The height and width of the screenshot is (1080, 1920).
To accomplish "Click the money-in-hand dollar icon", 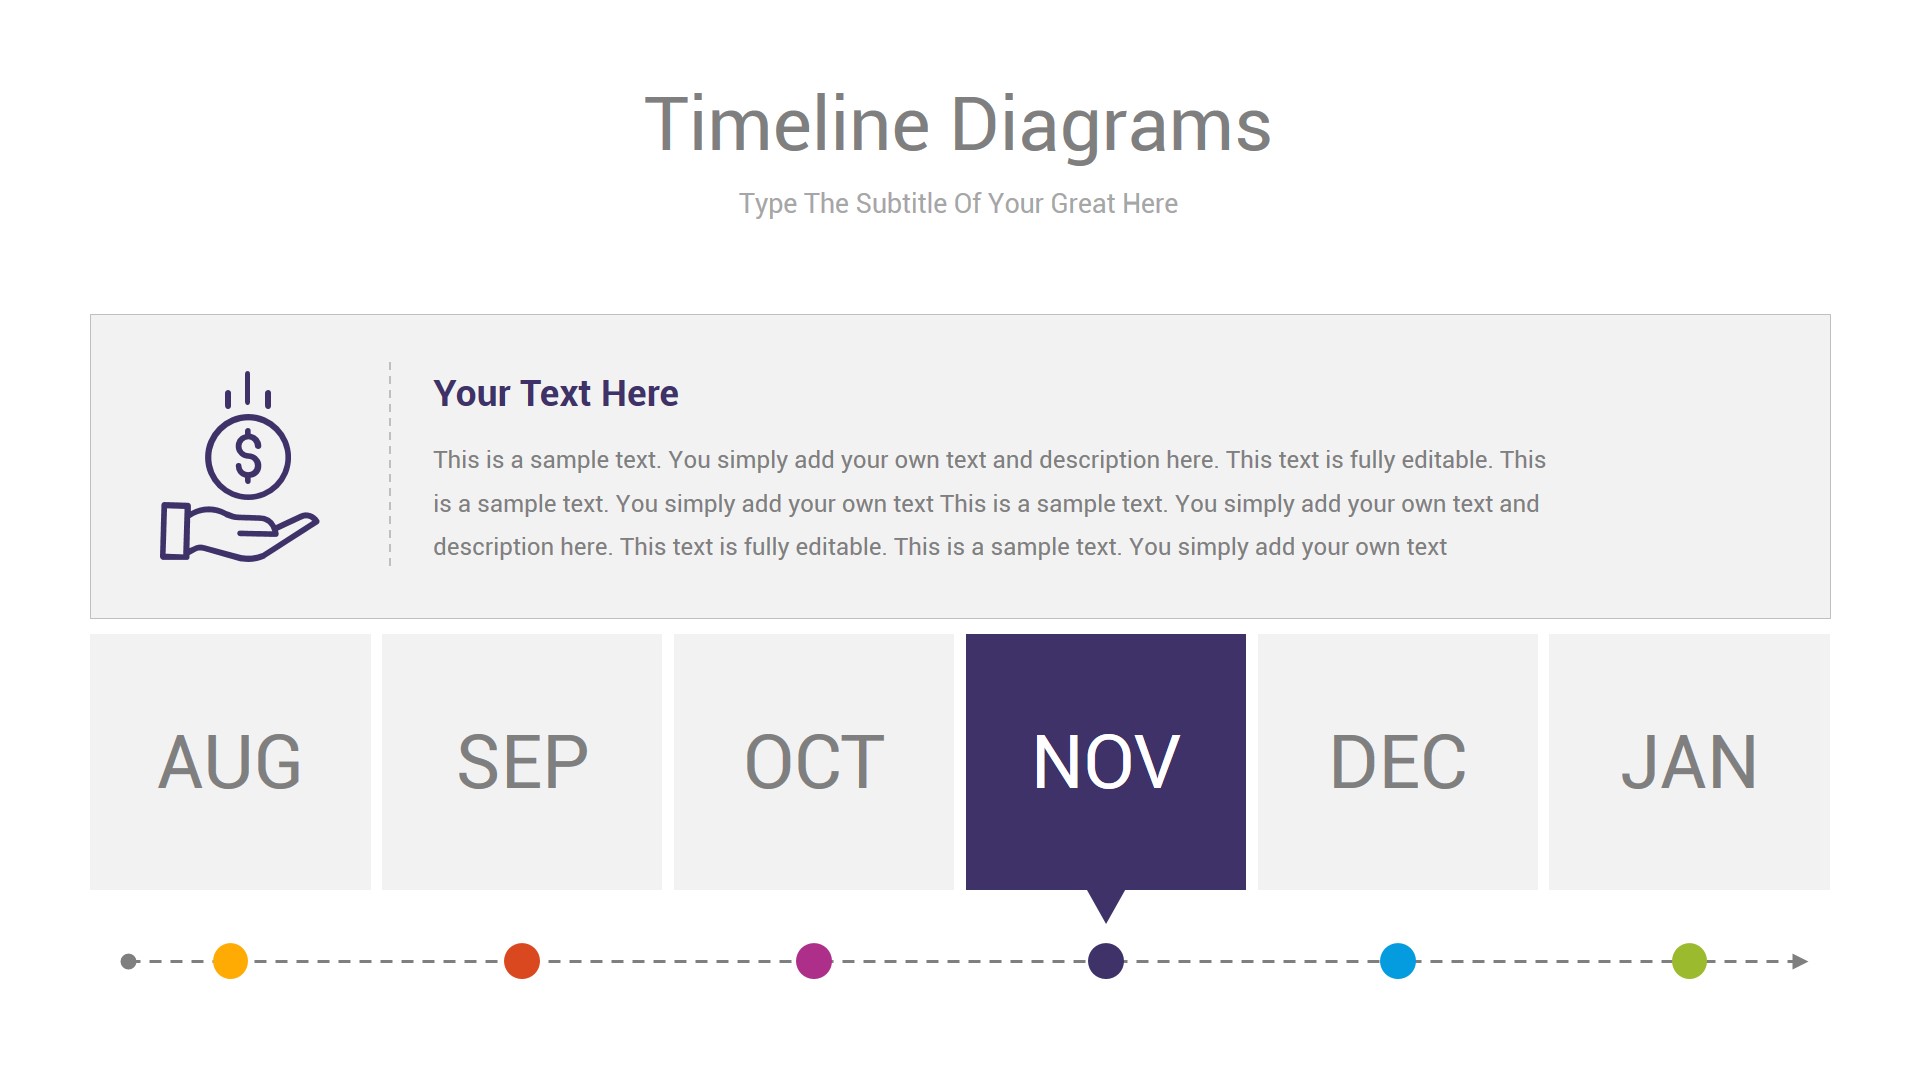I will click(240, 466).
